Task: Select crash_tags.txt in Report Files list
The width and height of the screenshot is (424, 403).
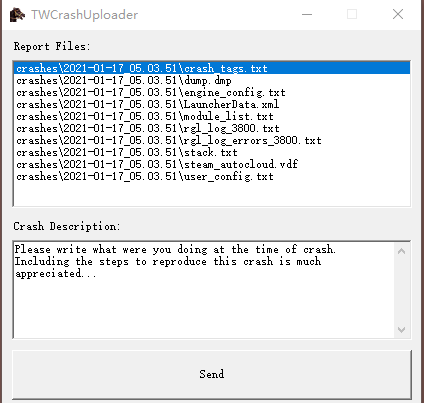Action: coord(212,68)
